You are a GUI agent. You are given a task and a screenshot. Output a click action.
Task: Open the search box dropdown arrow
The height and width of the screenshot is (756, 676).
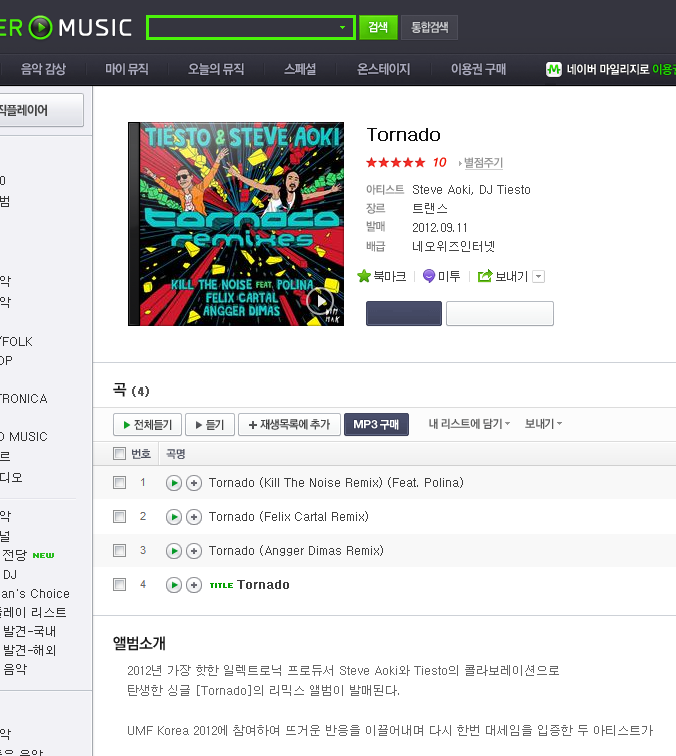pyautogui.click(x=342, y=27)
